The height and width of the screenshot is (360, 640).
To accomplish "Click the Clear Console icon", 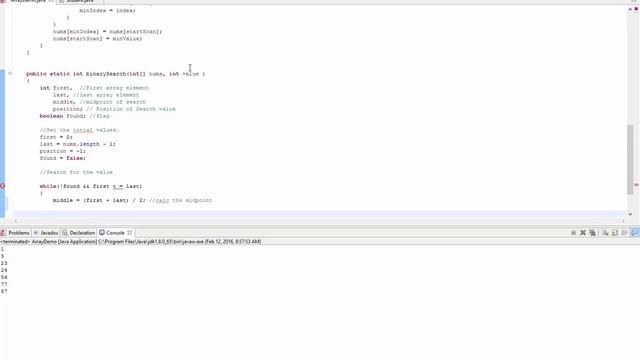I will pos(605,233).
